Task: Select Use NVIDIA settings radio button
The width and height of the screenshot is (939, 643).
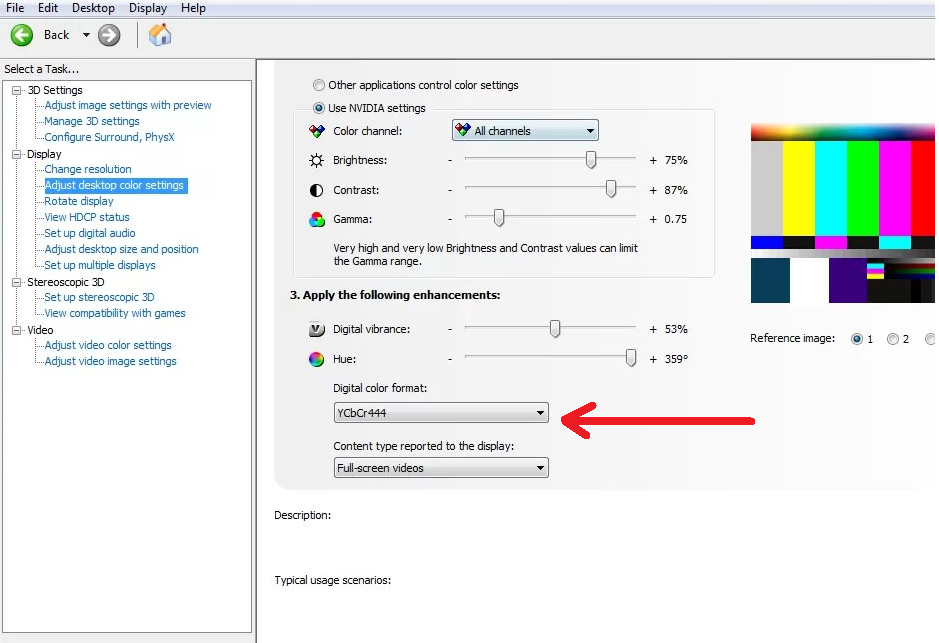Action: click(319, 108)
